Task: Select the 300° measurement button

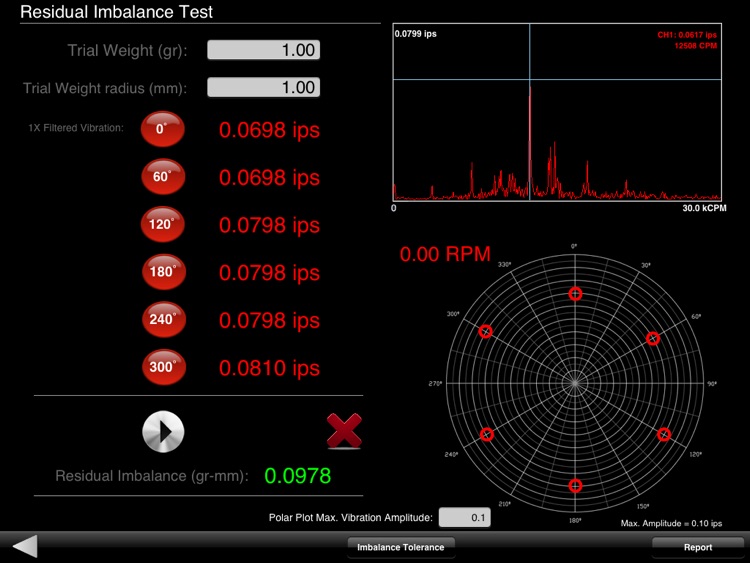Action: click(164, 367)
